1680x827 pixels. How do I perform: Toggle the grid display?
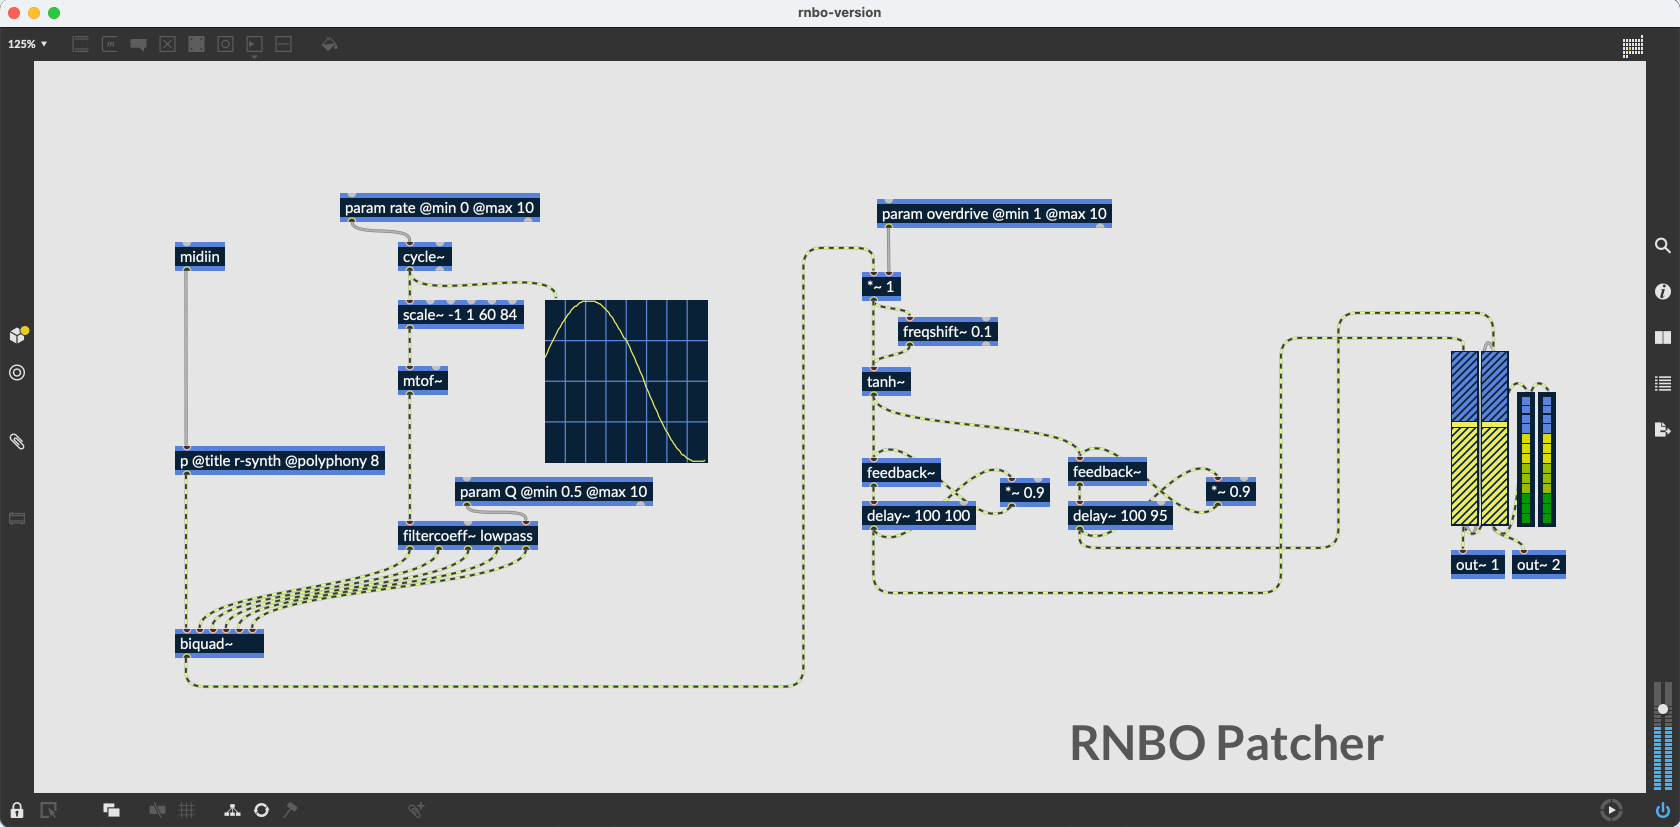click(186, 810)
